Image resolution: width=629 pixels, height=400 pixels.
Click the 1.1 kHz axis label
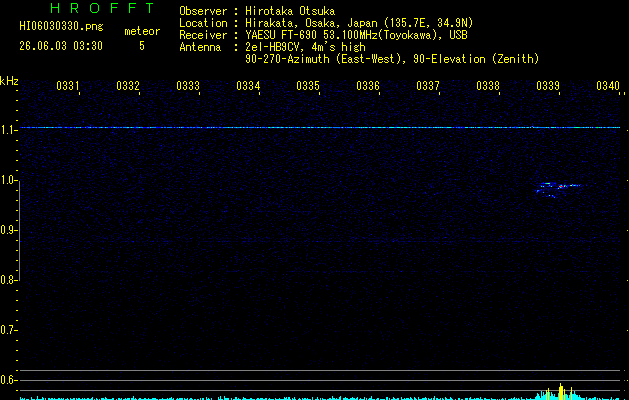[8, 130]
